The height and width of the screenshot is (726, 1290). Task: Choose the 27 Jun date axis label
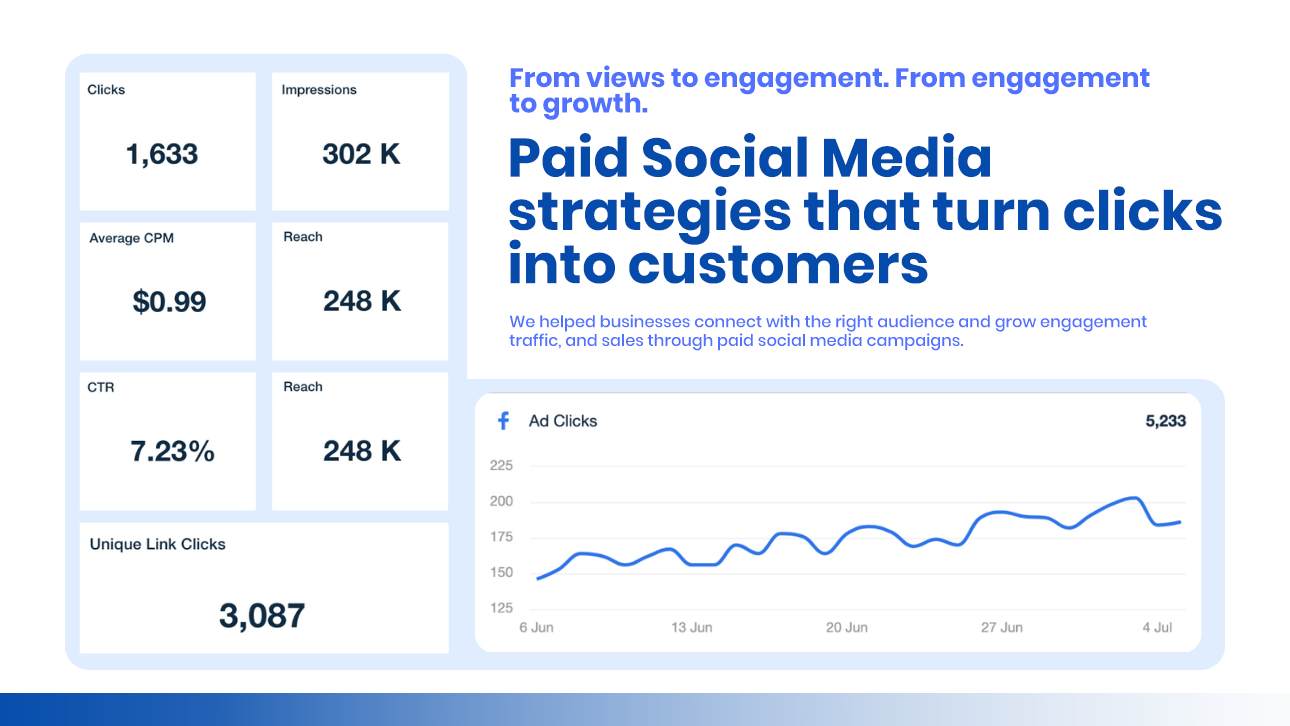[1002, 627]
